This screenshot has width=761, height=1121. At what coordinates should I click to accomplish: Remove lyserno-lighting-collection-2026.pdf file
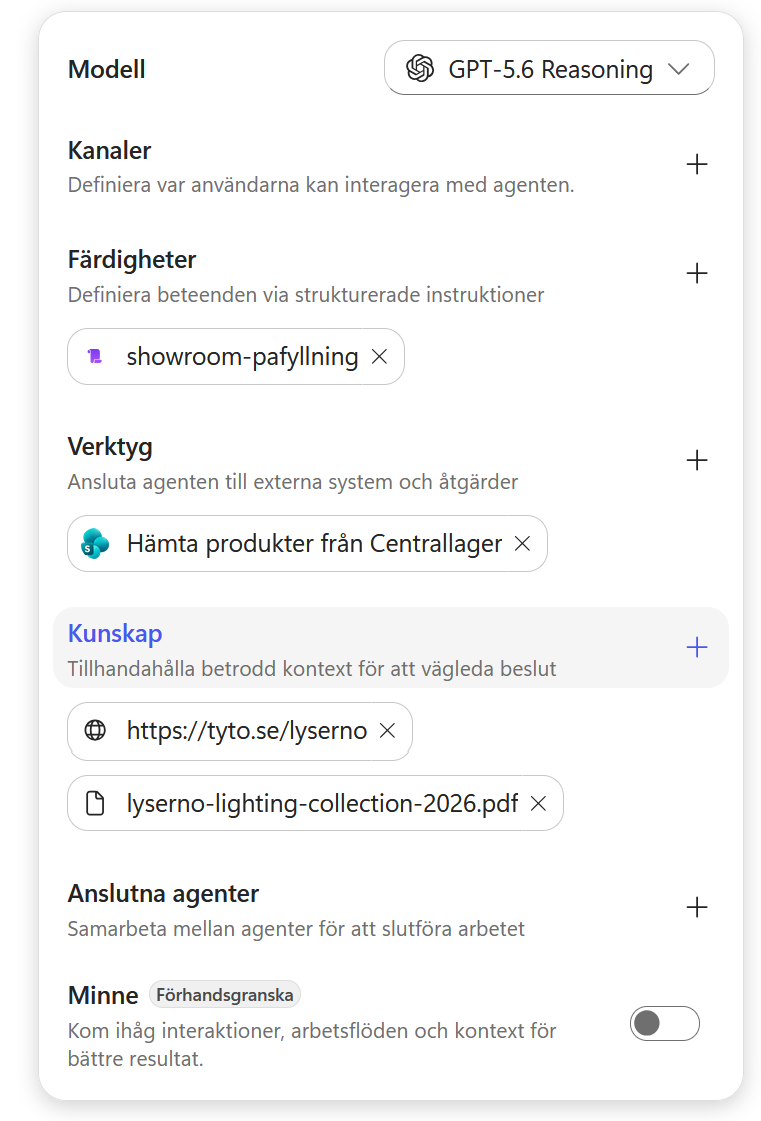538,804
